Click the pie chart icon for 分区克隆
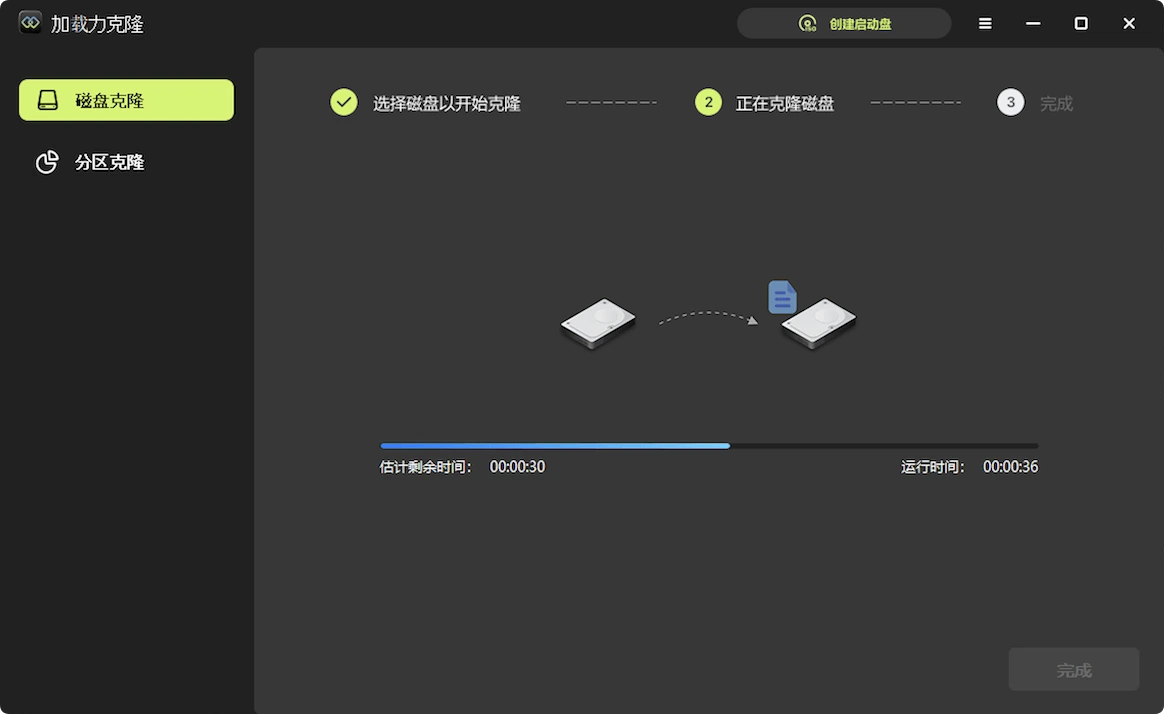The image size is (1164, 714). [x=47, y=162]
